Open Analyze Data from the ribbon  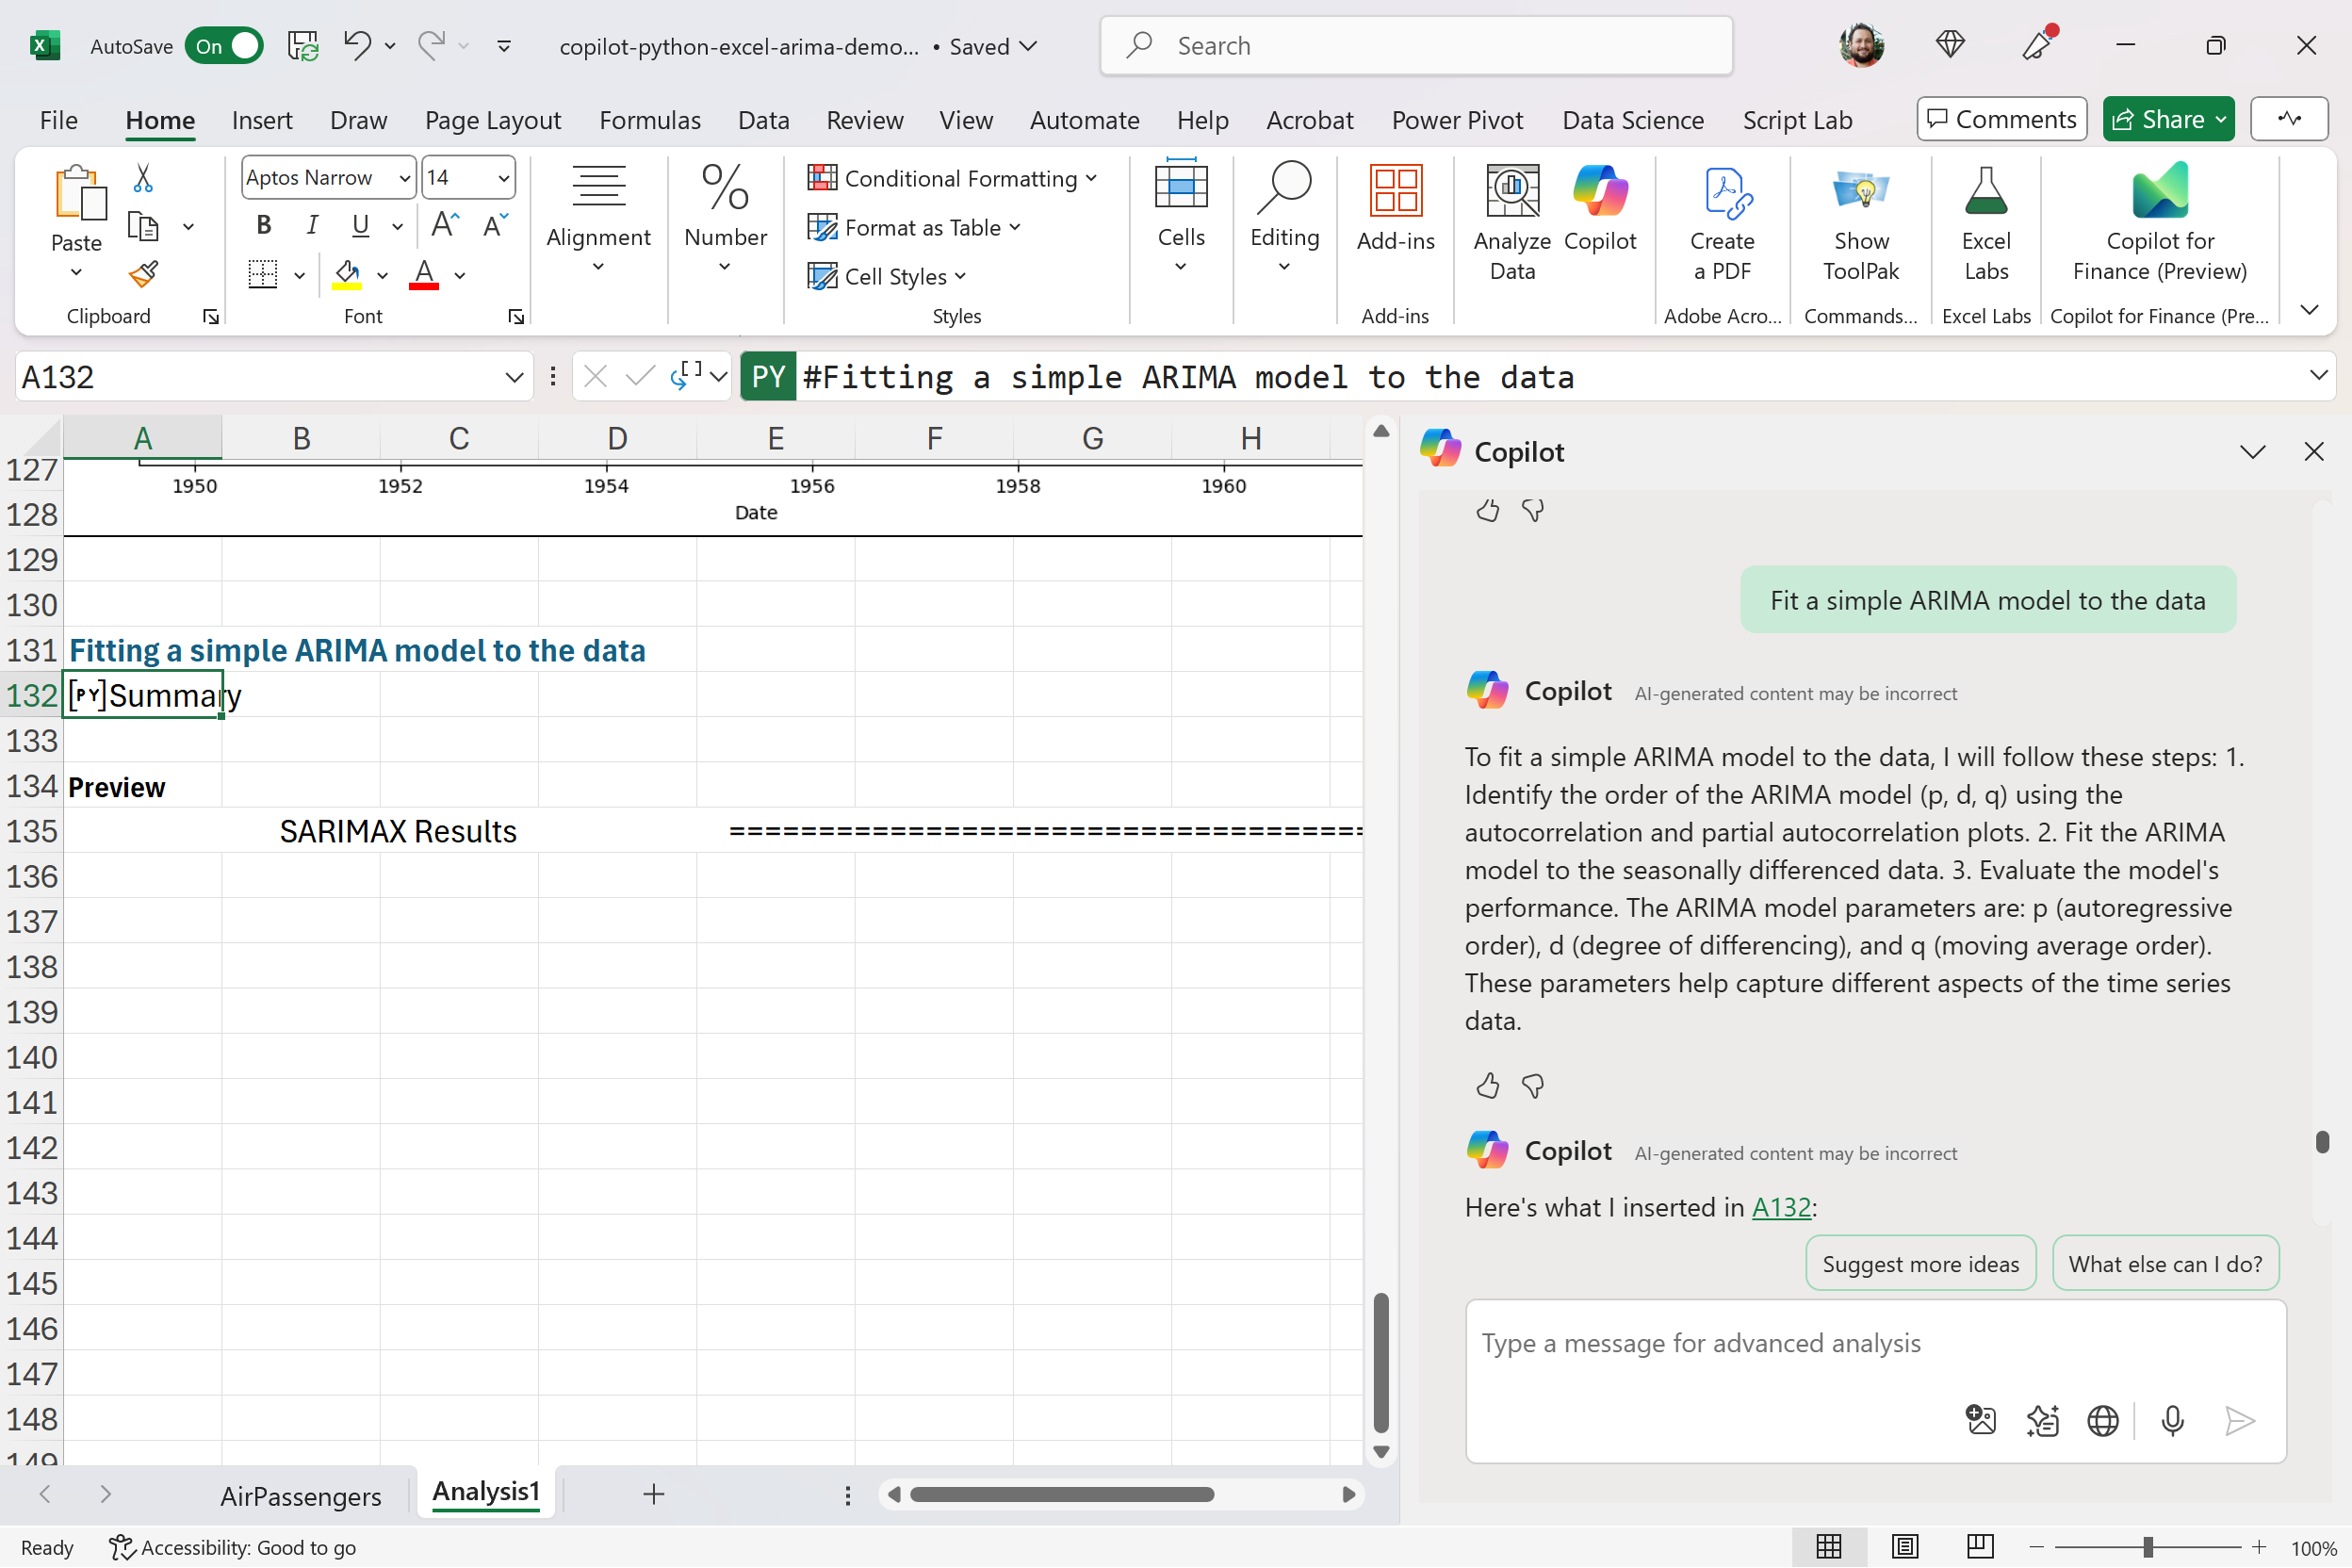[1512, 222]
